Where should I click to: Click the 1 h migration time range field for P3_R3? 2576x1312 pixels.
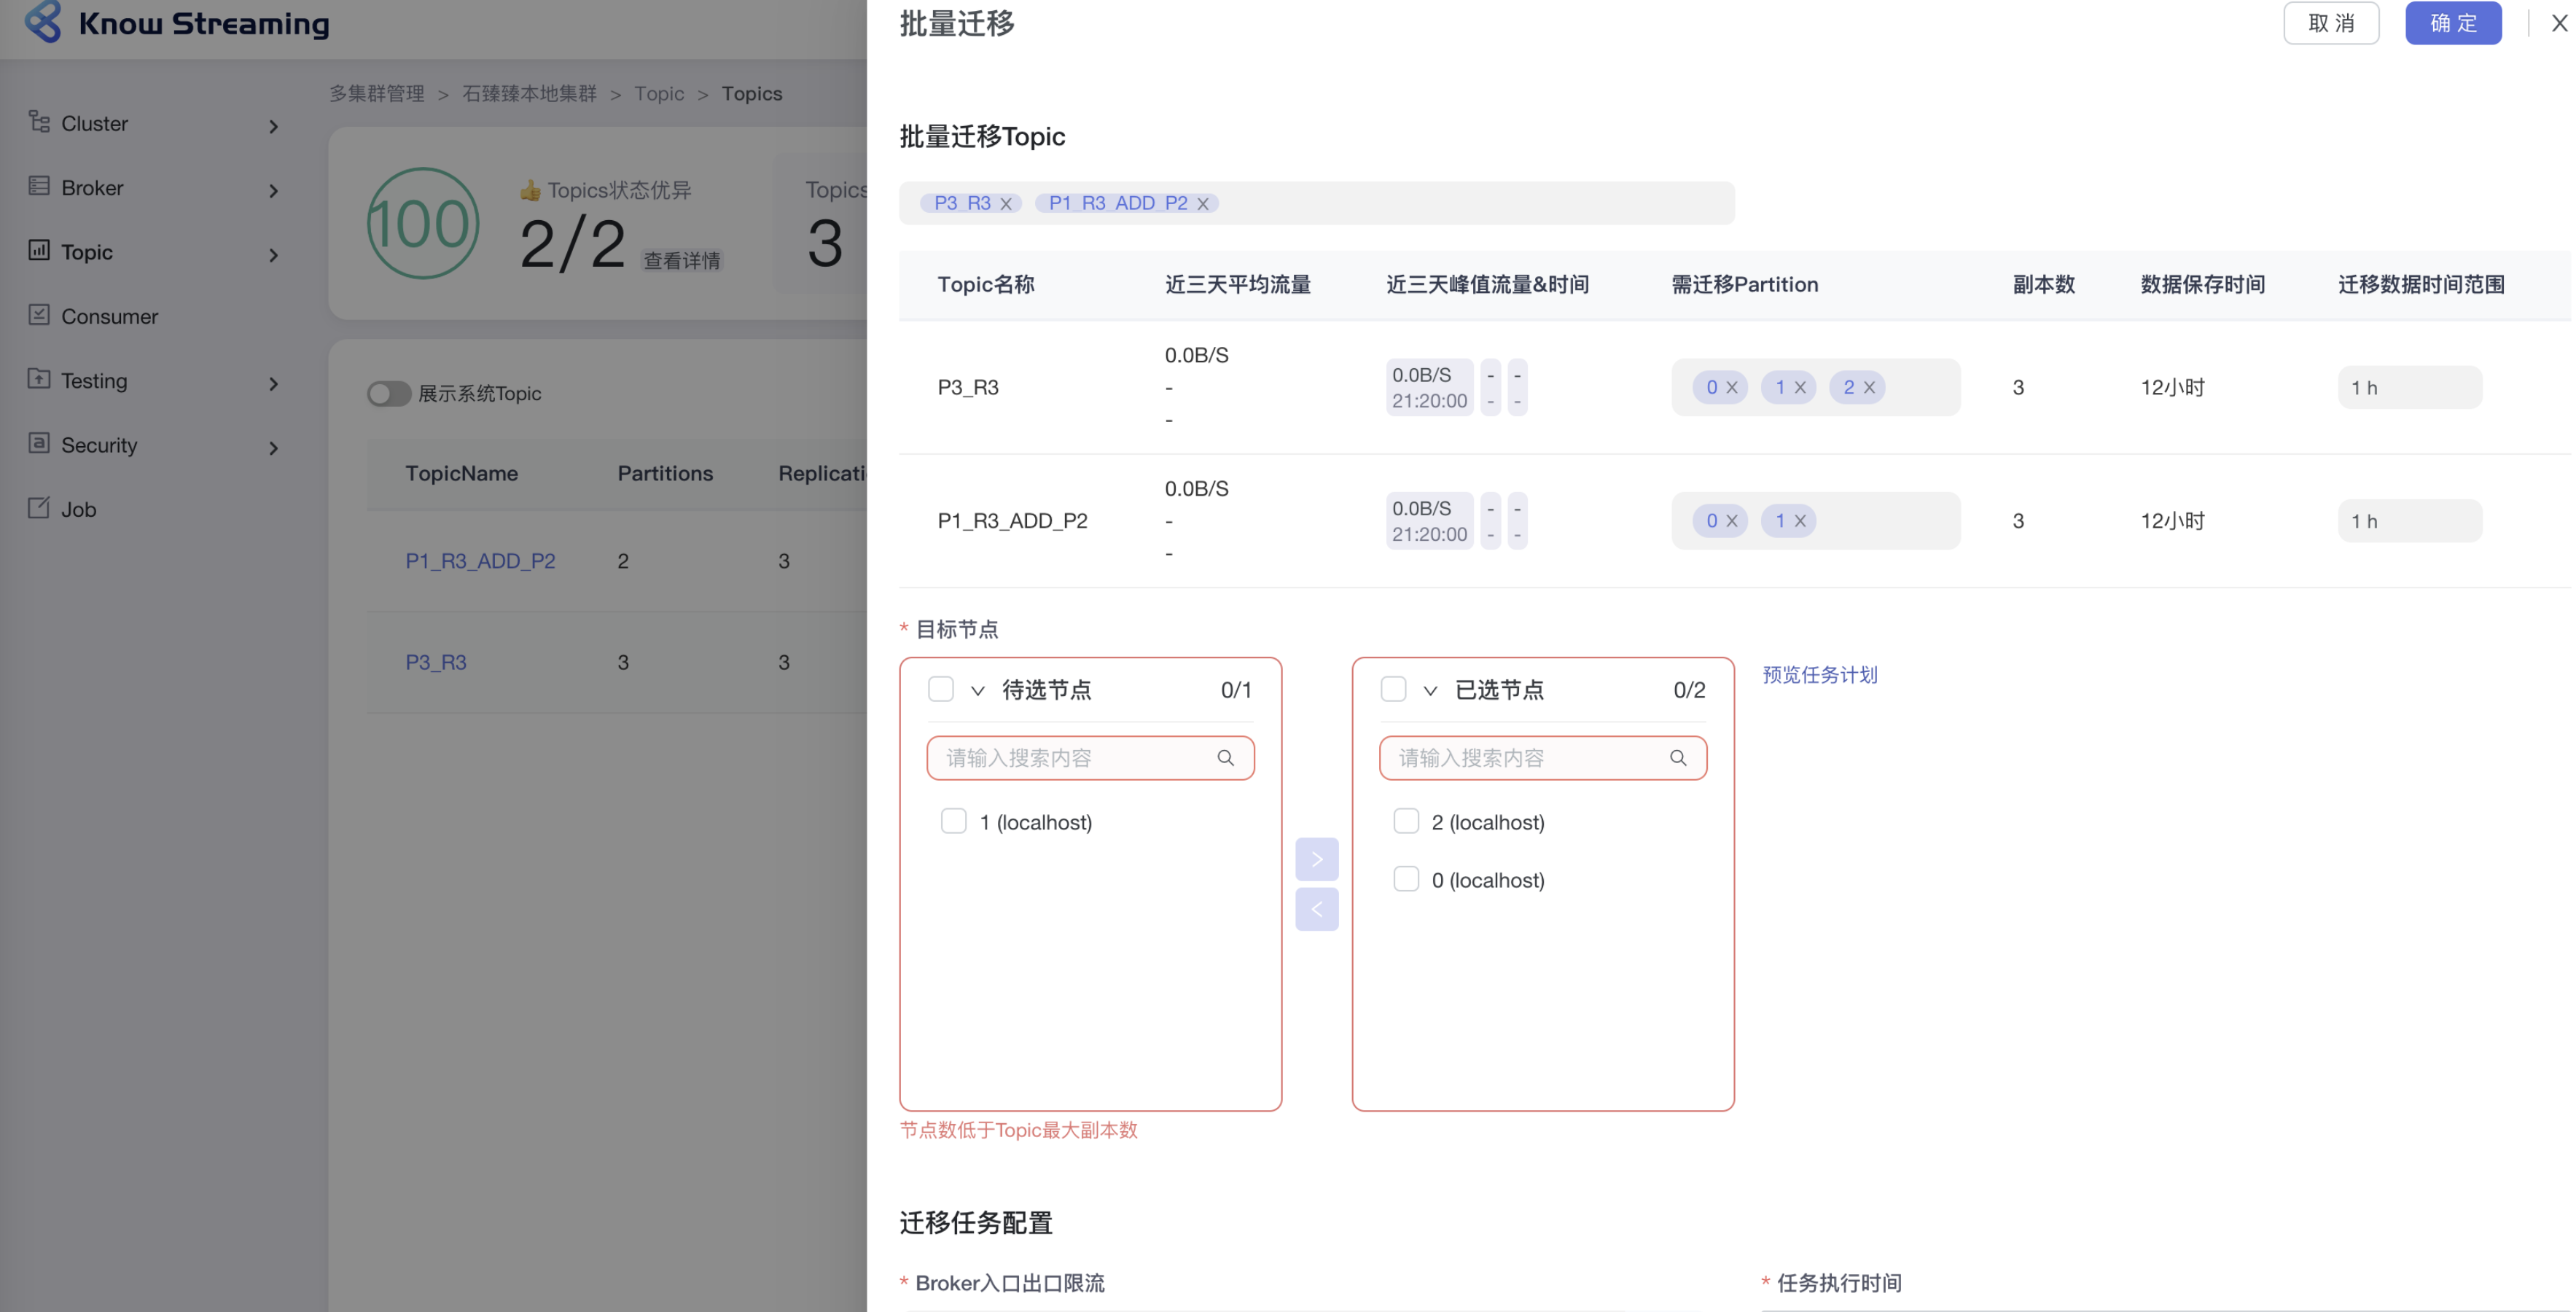point(2409,387)
